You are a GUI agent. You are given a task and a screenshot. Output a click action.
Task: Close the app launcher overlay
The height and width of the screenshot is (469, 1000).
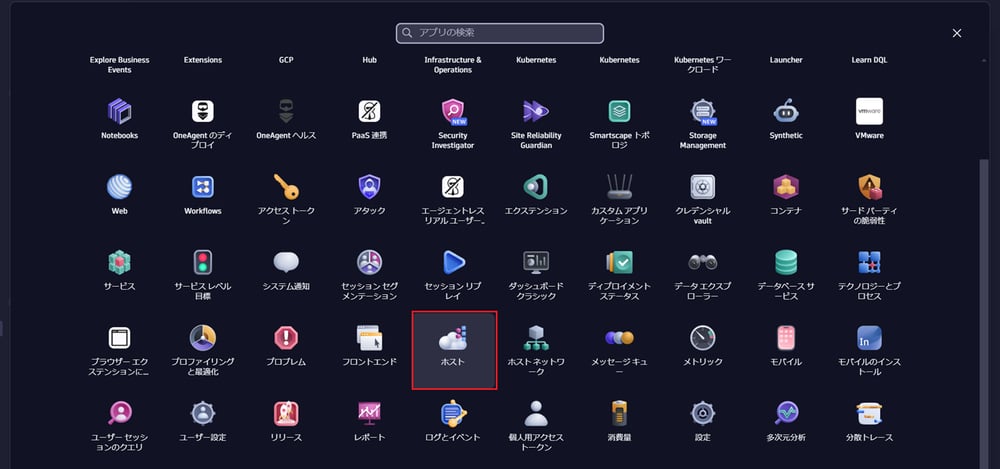tap(957, 33)
